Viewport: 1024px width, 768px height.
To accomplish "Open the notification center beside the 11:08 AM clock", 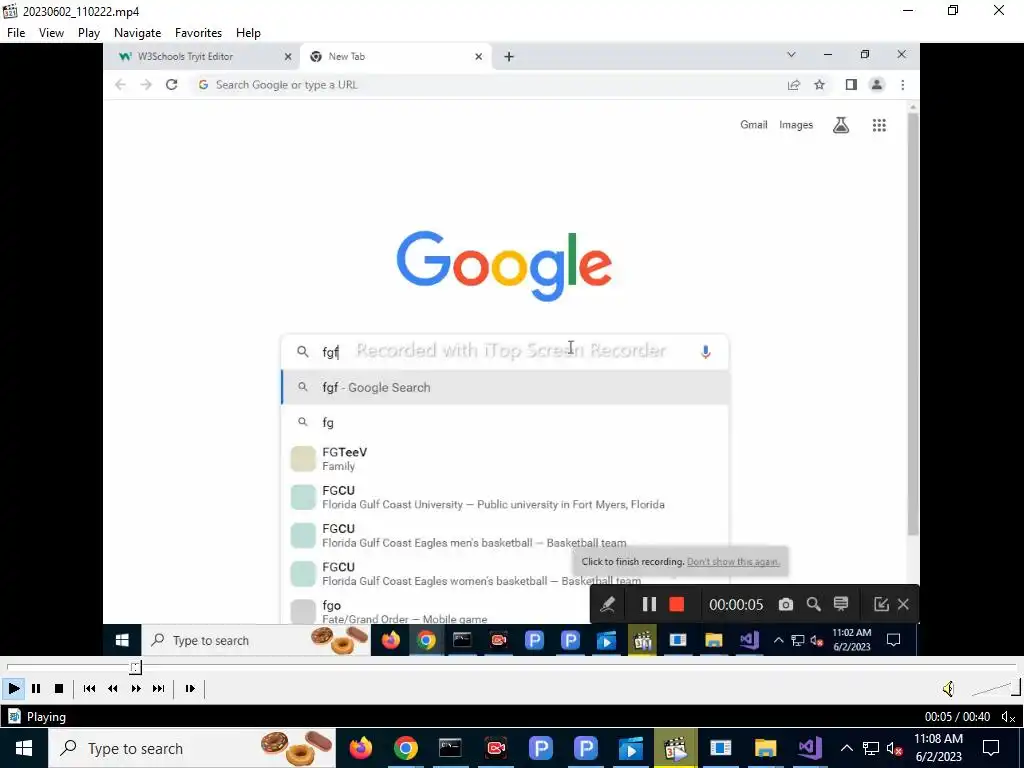I will click(x=991, y=748).
